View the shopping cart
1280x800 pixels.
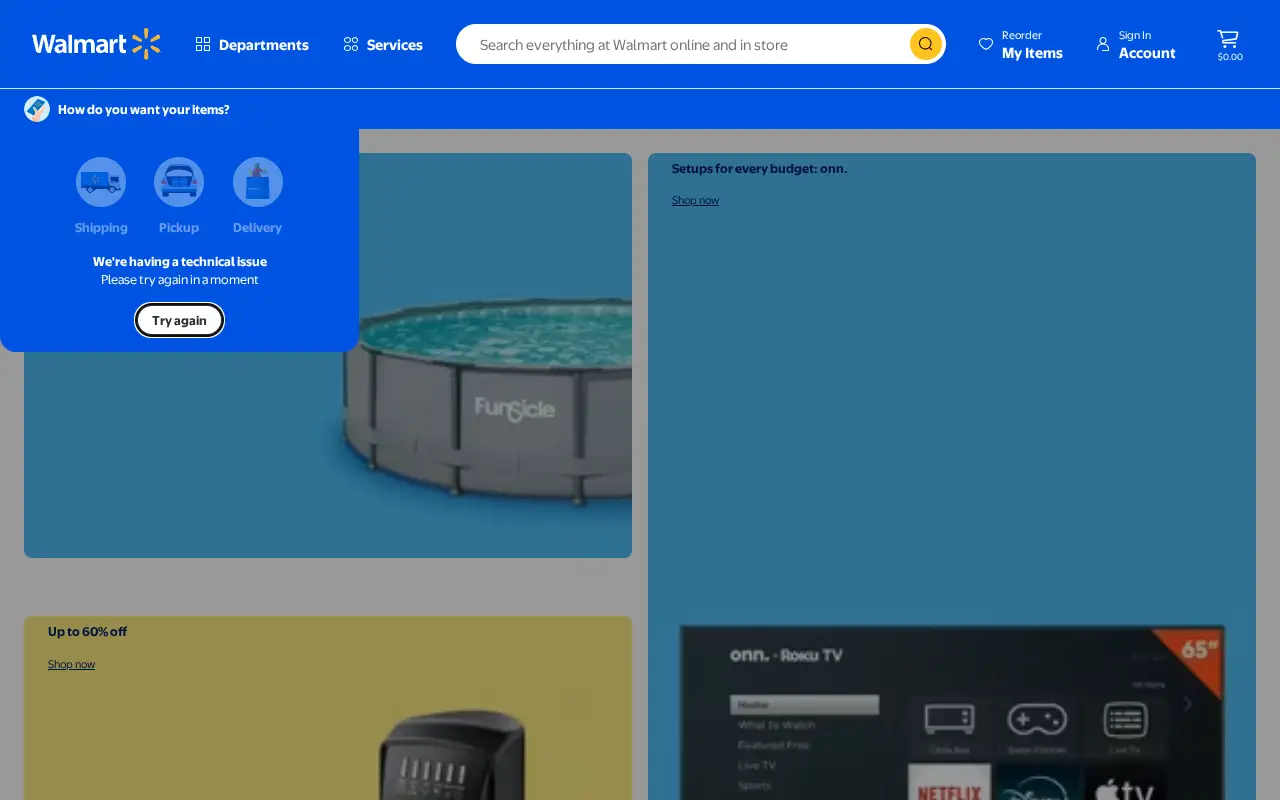click(x=1229, y=45)
